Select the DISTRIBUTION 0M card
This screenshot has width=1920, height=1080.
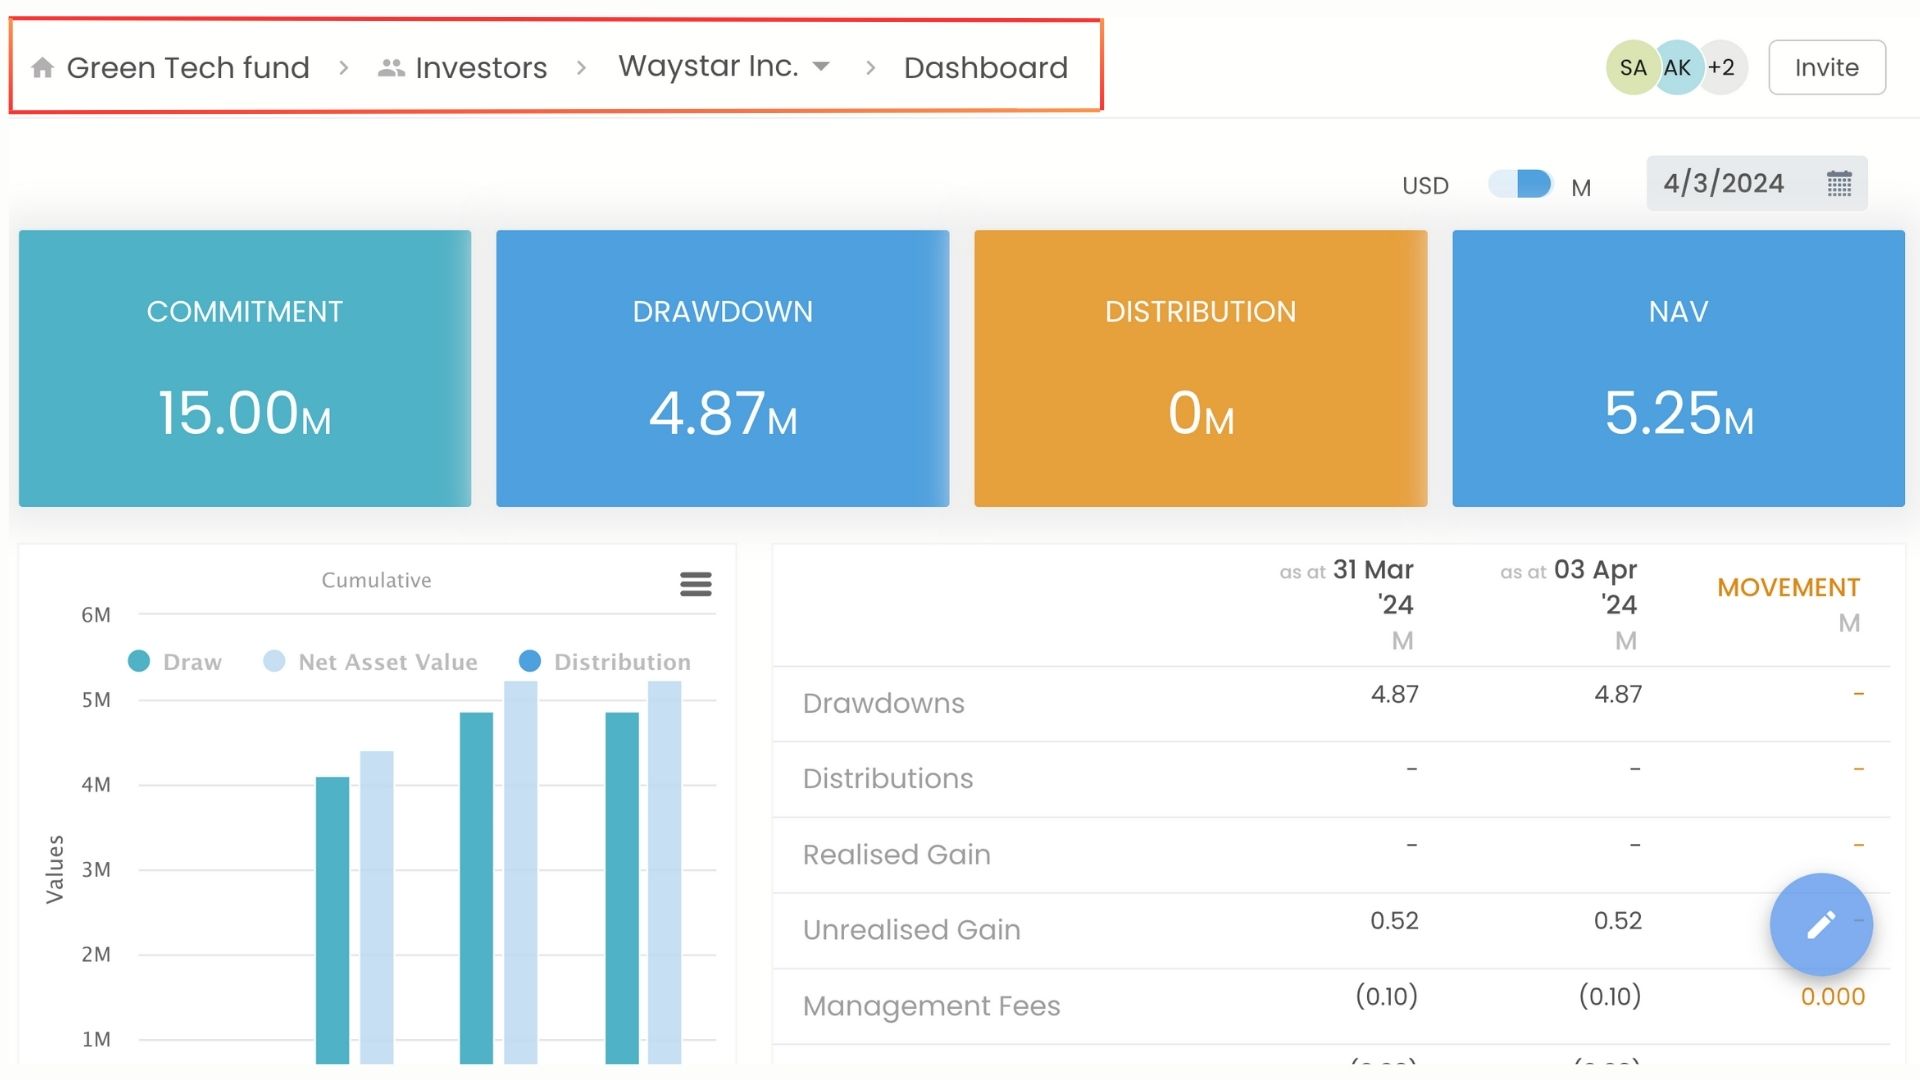point(1200,369)
